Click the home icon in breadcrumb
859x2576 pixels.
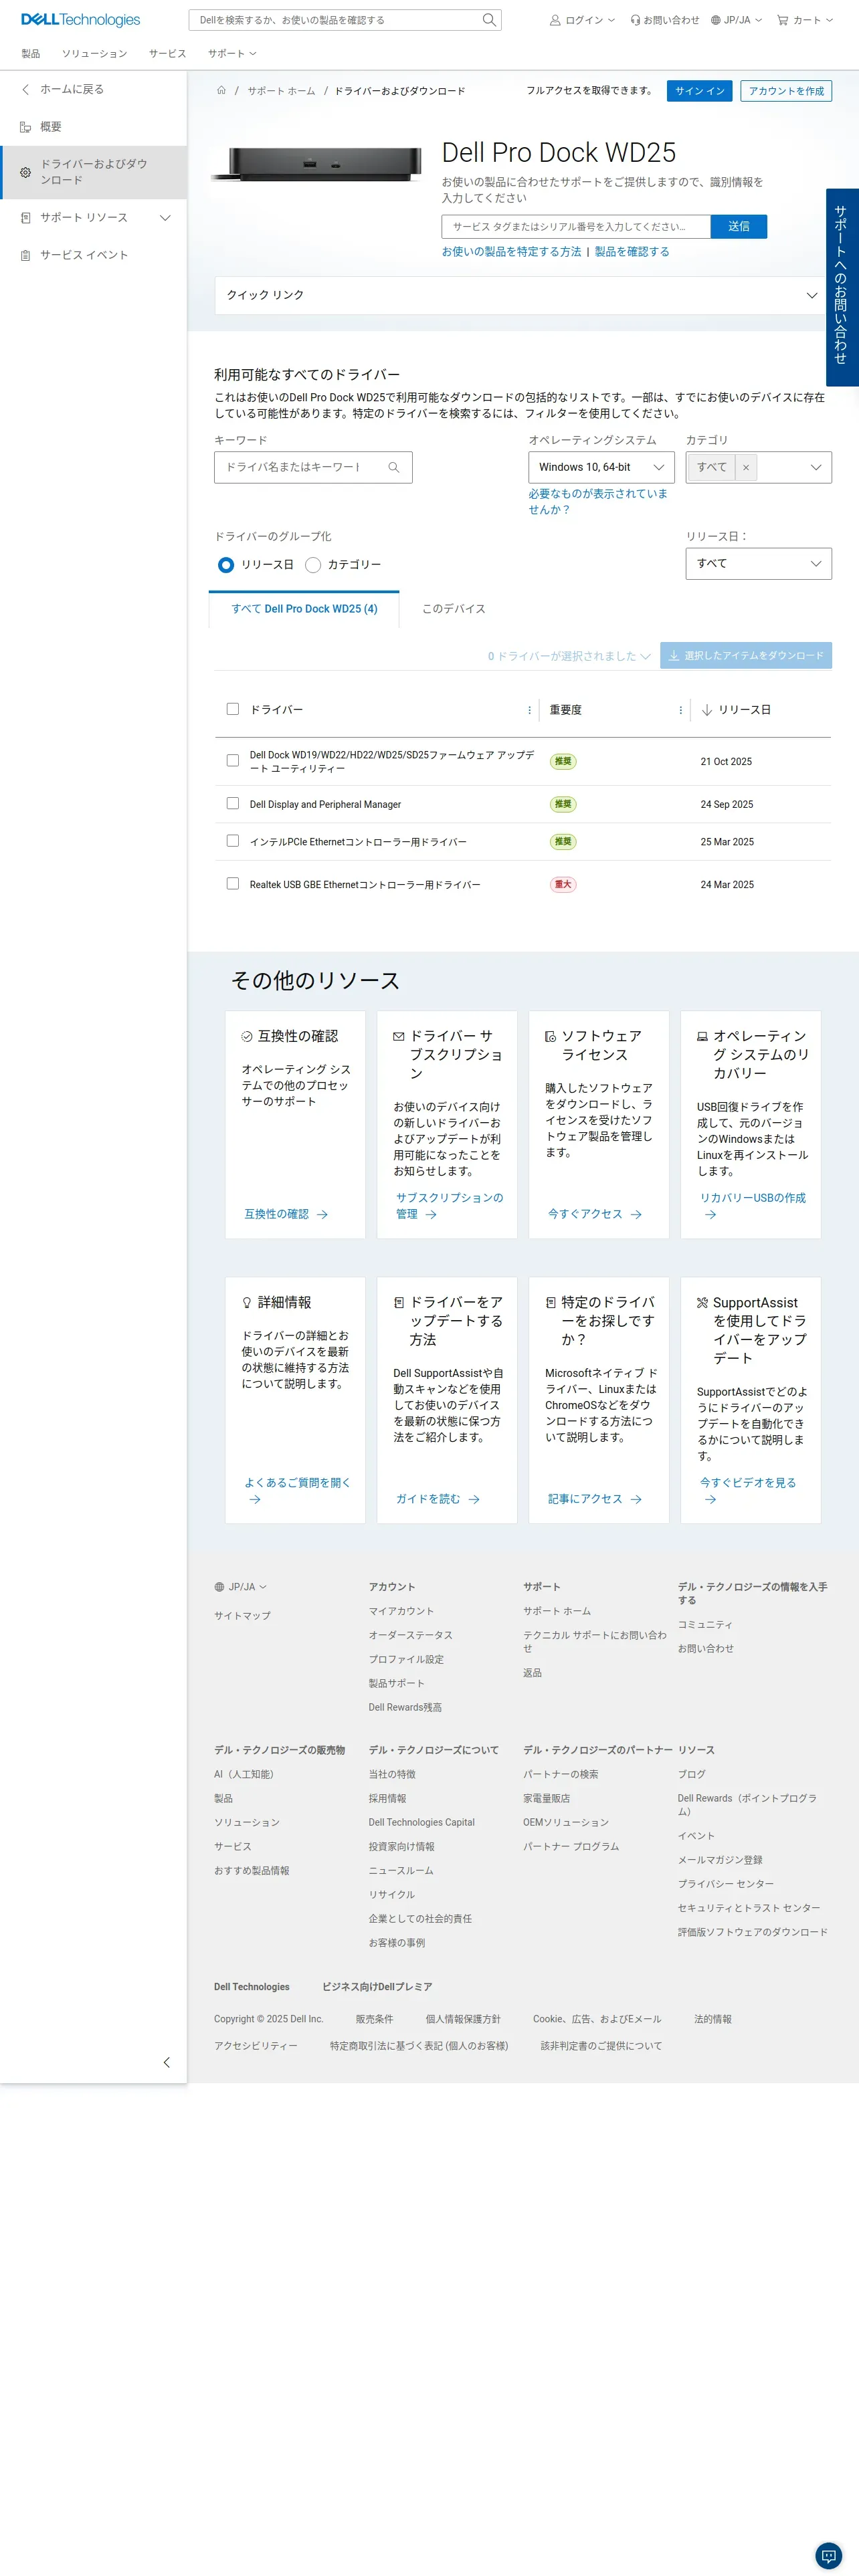coord(221,91)
